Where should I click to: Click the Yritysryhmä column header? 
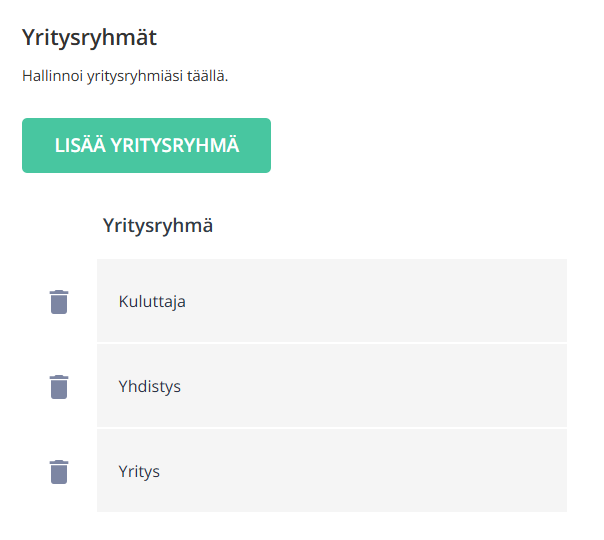(158, 226)
